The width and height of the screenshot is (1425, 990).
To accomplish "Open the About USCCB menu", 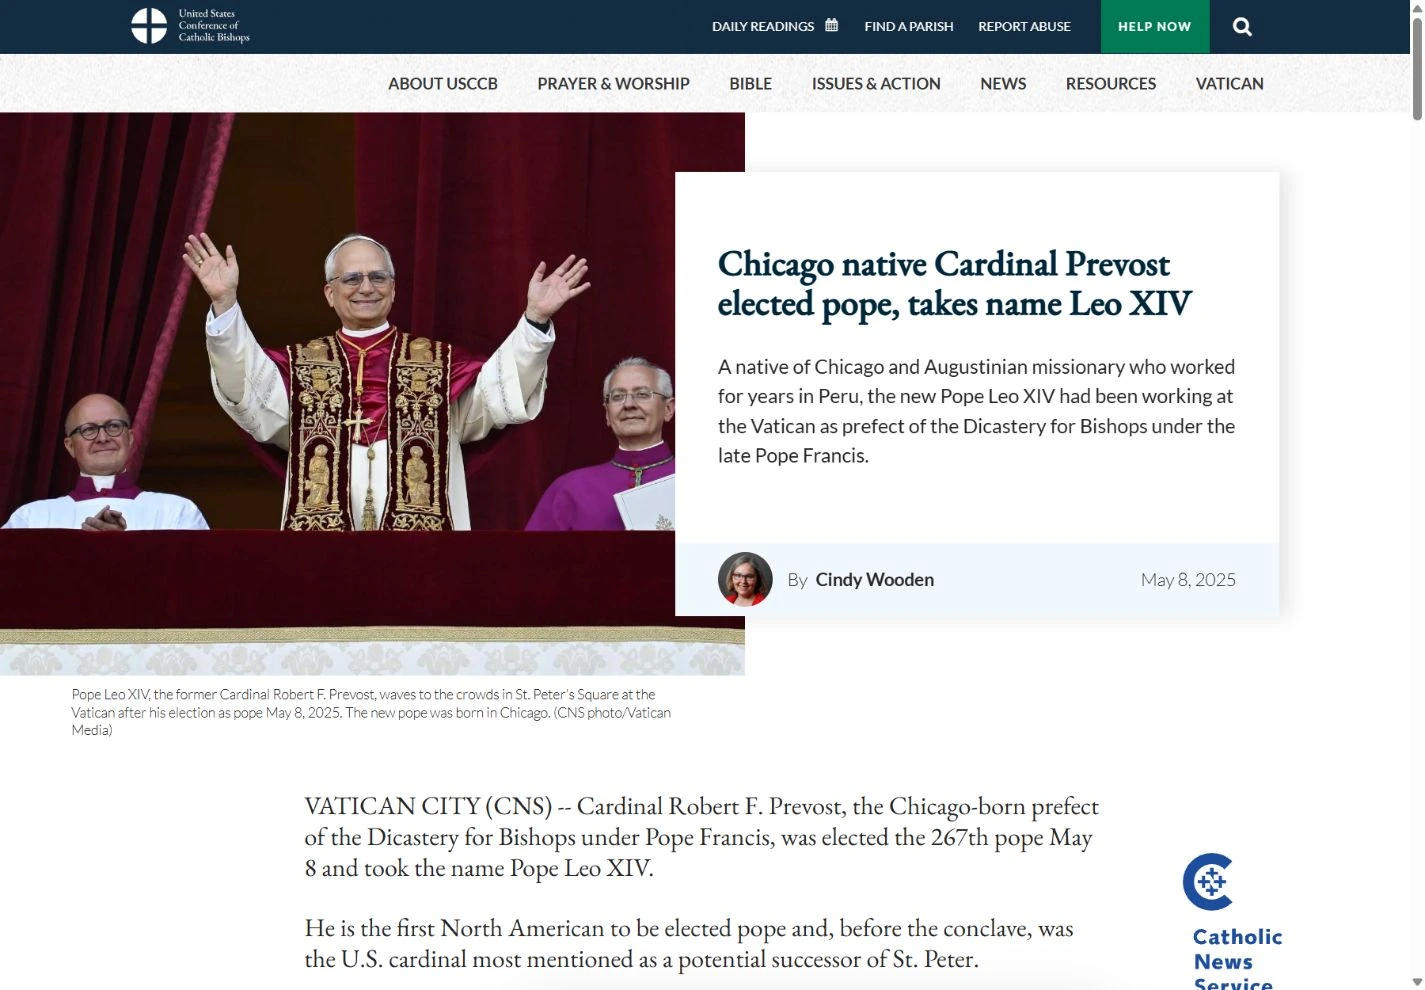I will click(443, 84).
